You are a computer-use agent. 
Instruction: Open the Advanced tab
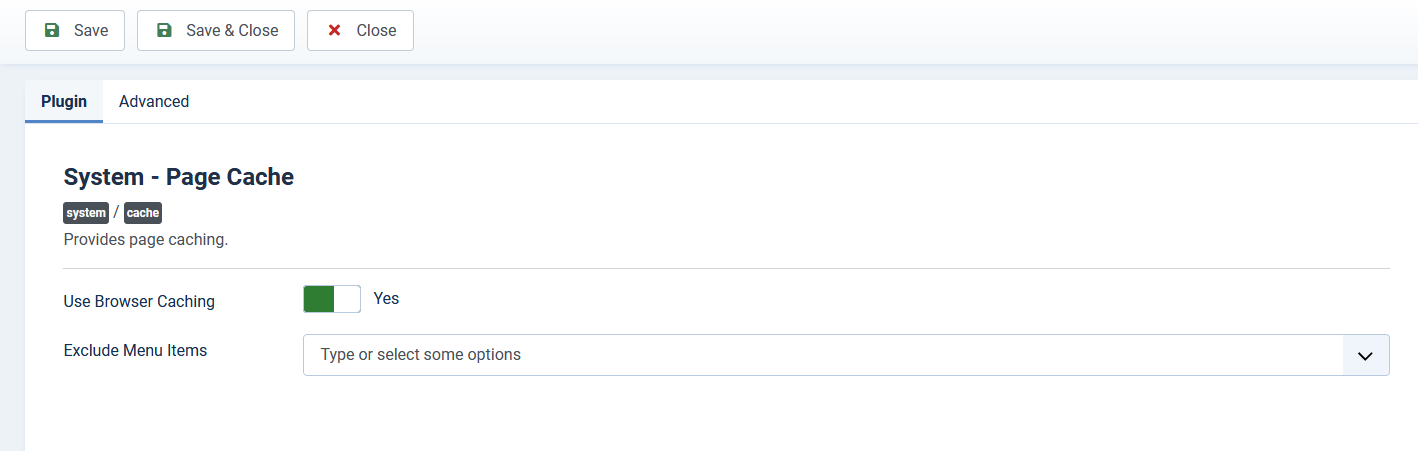(x=154, y=101)
